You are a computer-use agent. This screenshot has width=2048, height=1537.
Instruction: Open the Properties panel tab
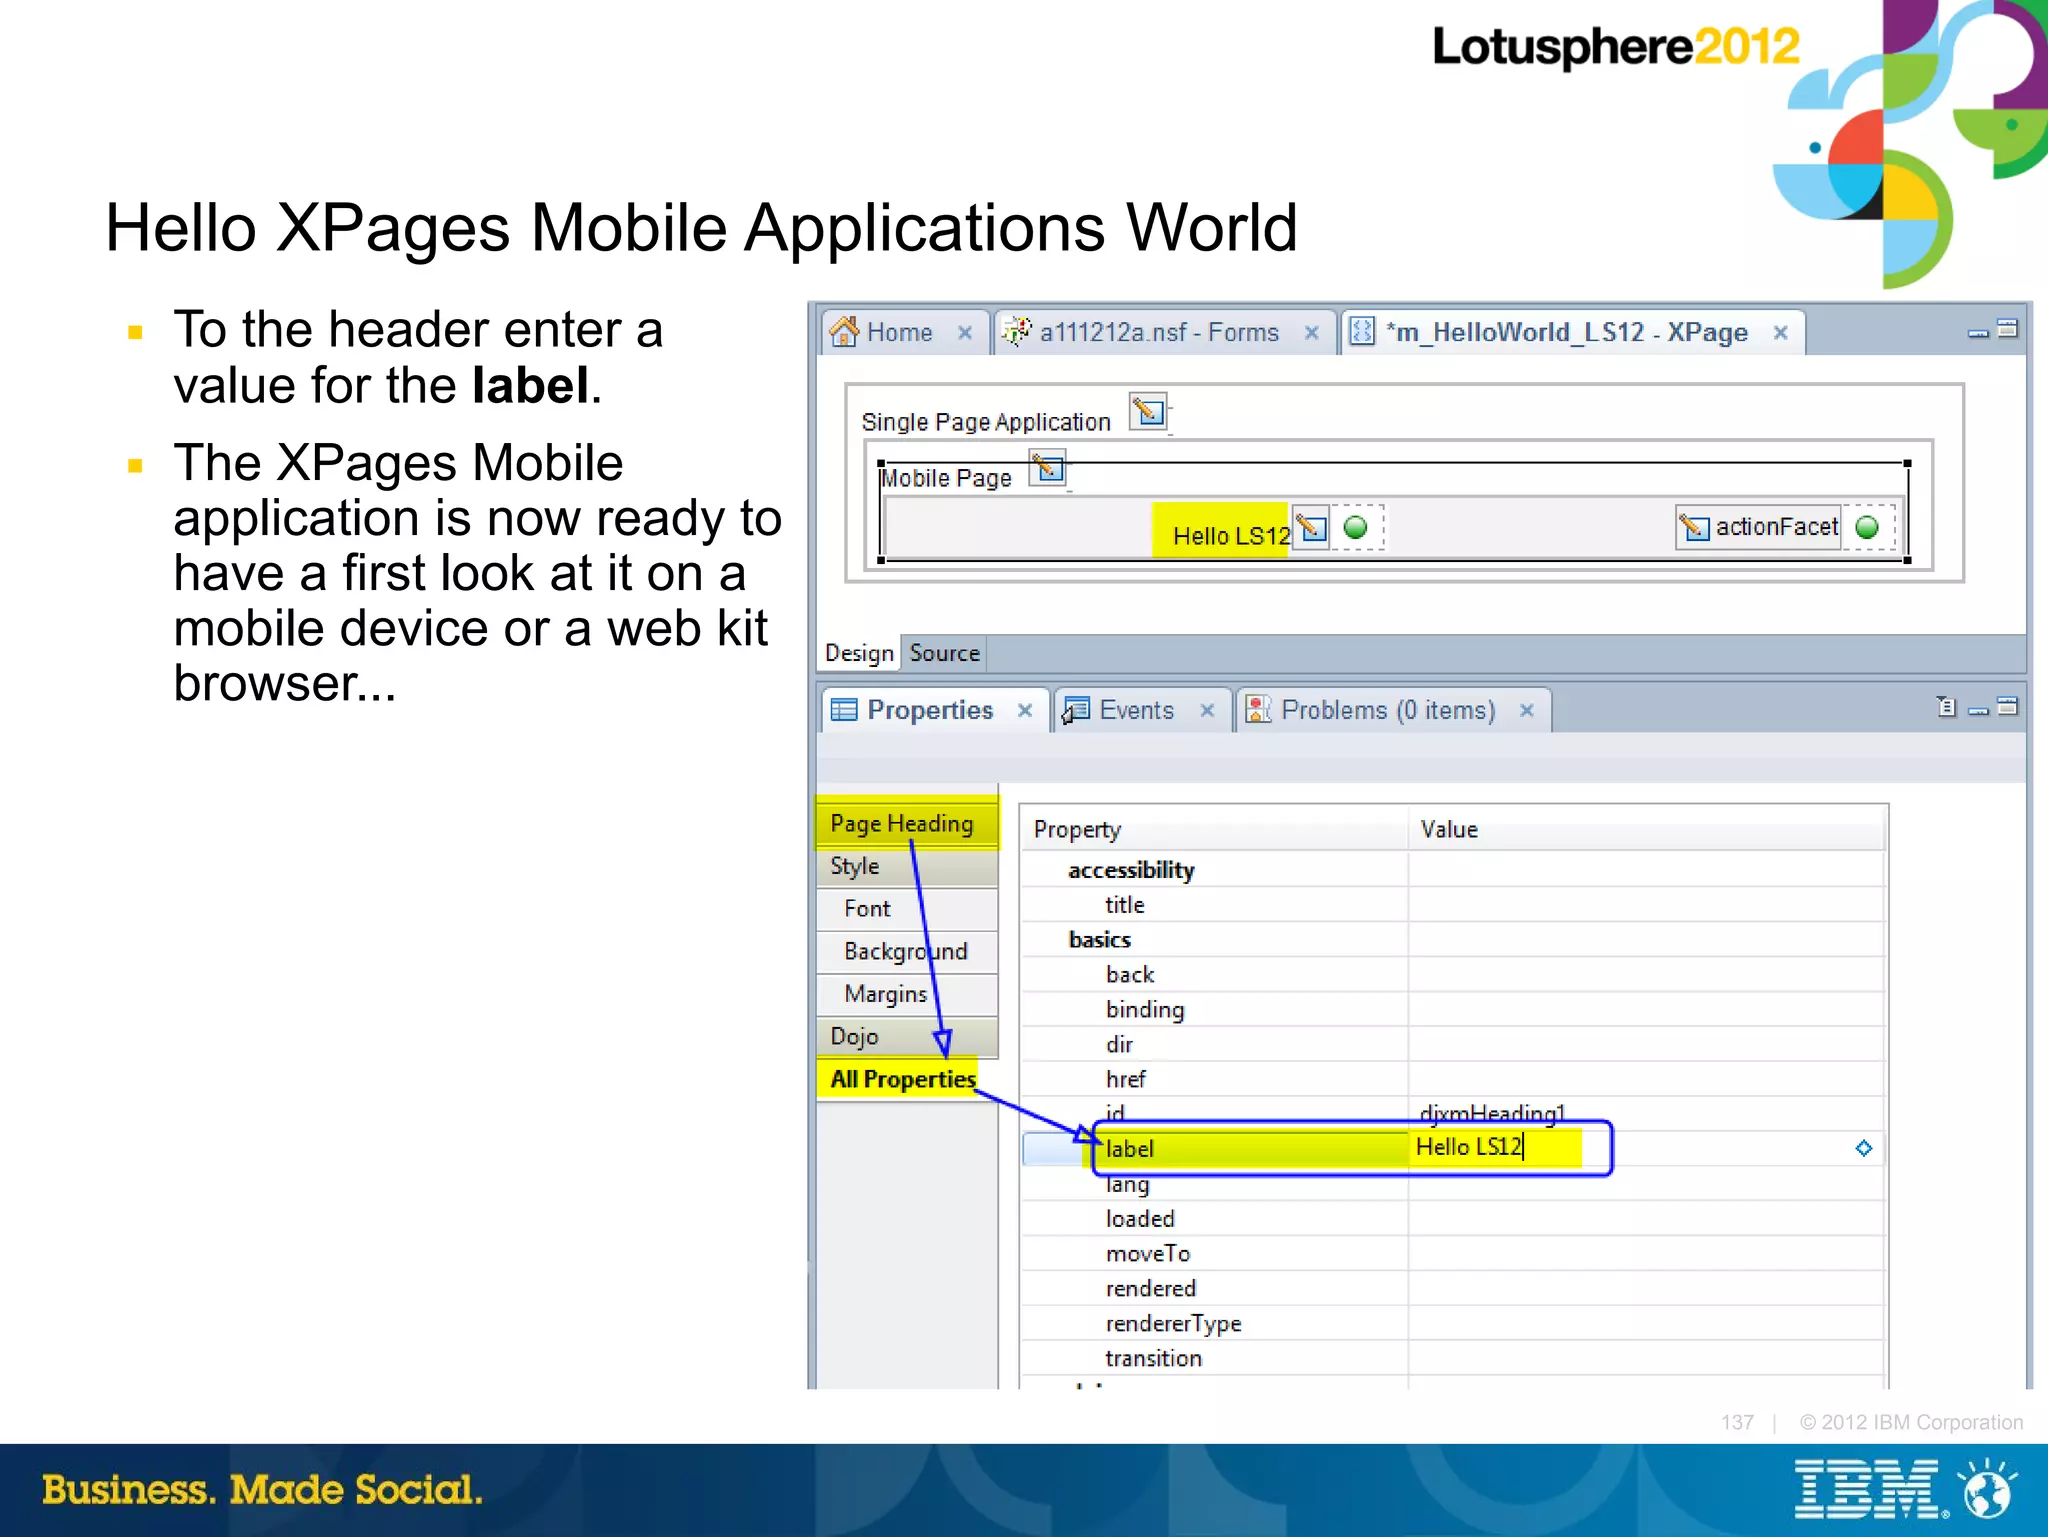tap(935, 710)
